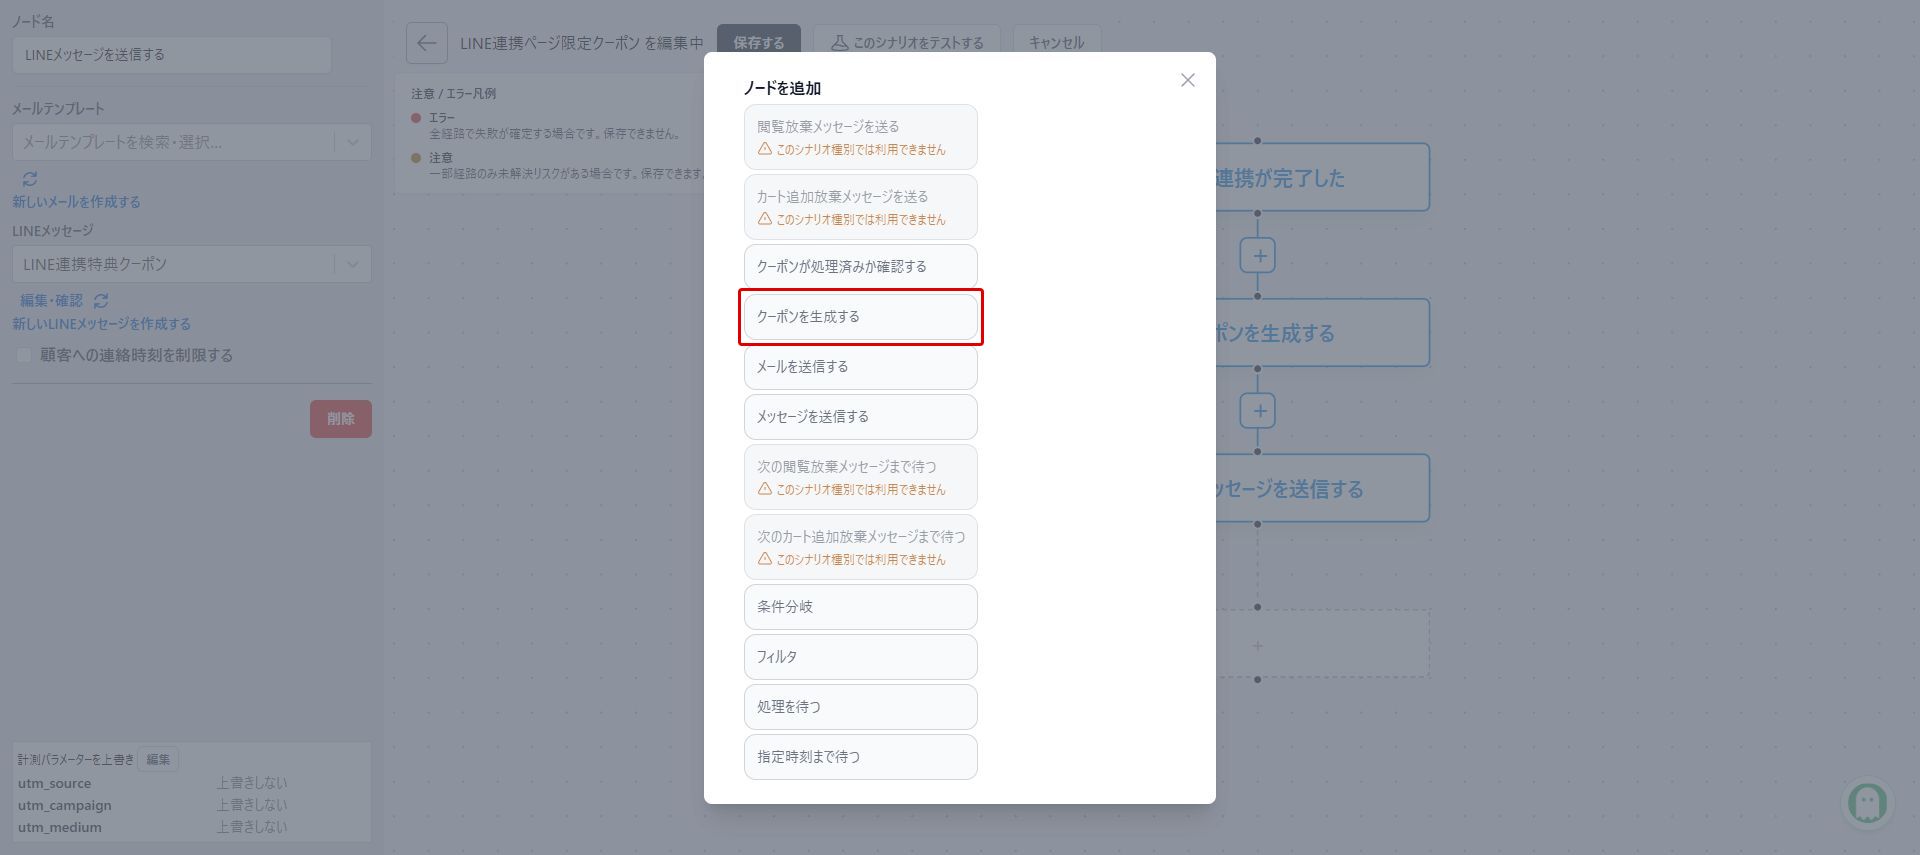Expand the LINE連携特典クーポン dropdown chevron
The width and height of the screenshot is (1920, 855).
click(x=353, y=264)
